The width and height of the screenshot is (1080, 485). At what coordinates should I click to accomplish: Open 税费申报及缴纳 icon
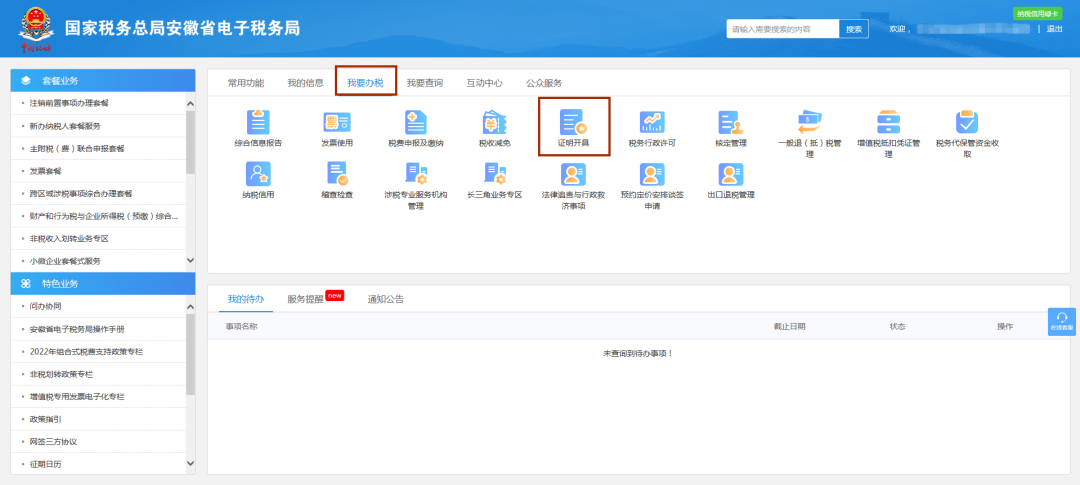click(x=416, y=123)
